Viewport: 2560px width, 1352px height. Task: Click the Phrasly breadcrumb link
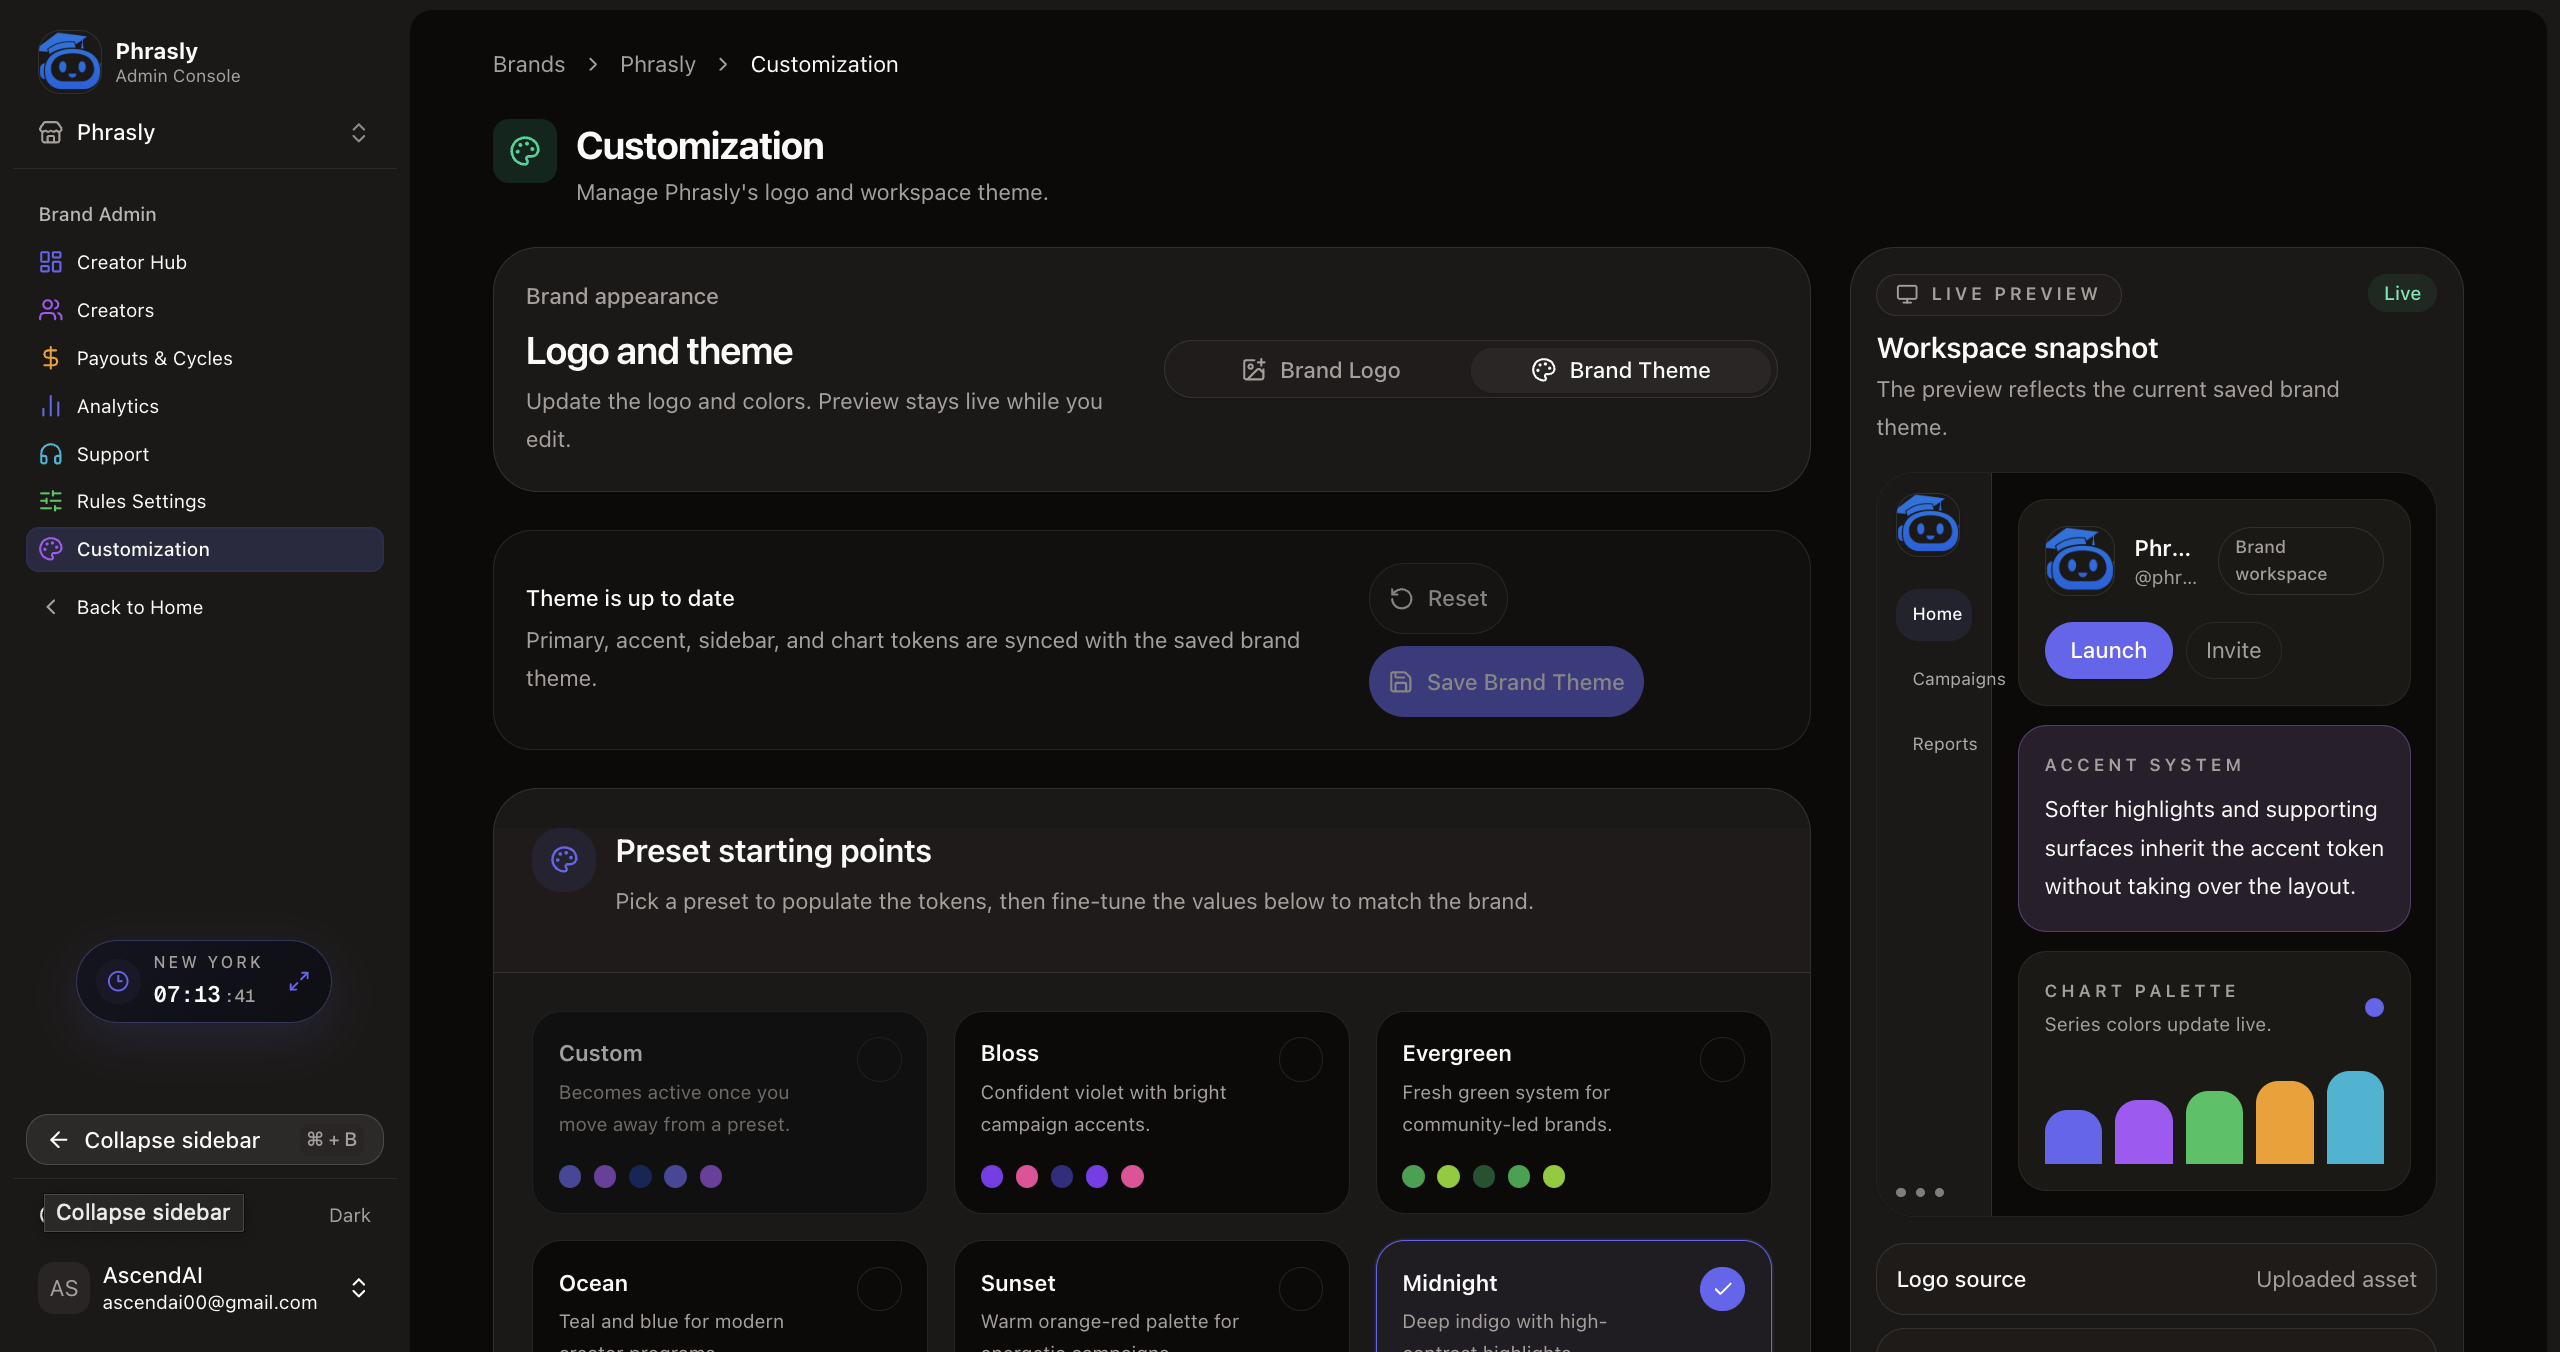(x=657, y=64)
